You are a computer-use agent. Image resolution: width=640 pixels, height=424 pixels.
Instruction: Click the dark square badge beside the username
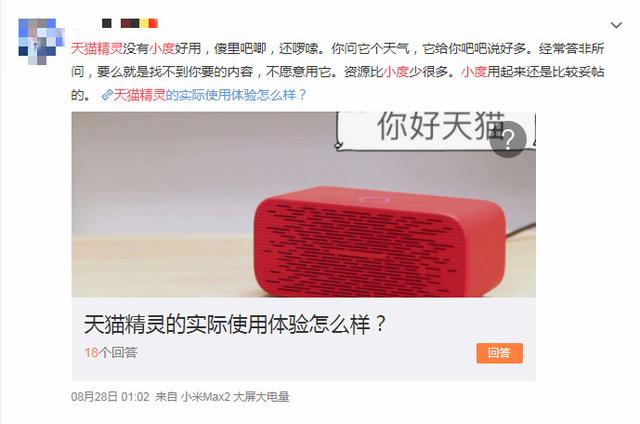click(x=107, y=23)
